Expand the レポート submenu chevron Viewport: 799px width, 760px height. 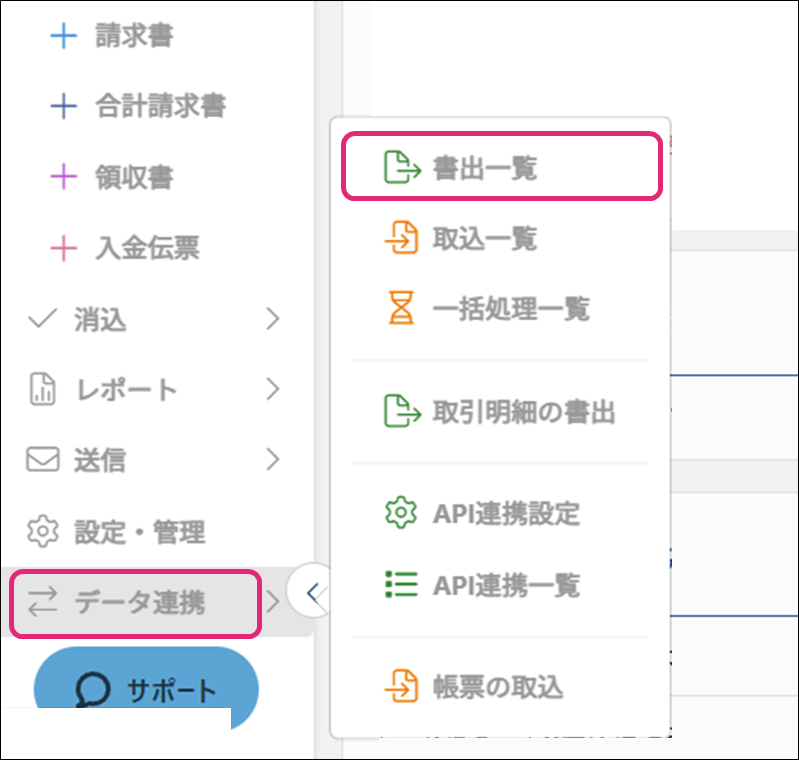click(273, 390)
